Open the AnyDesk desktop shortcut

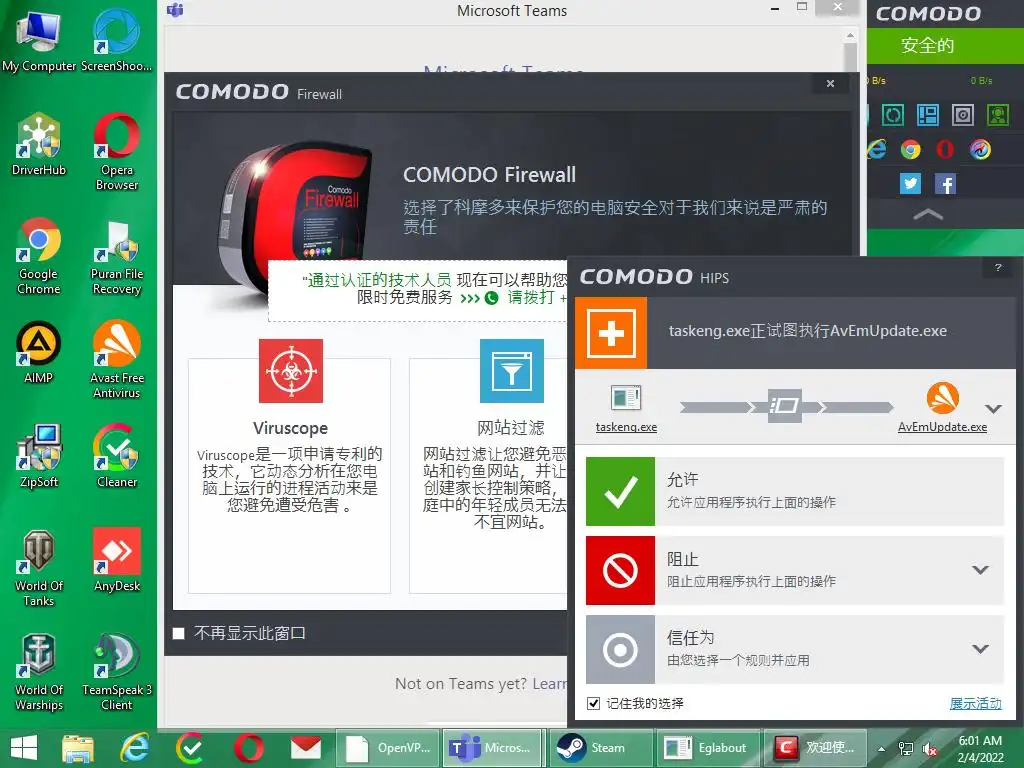[x=116, y=560]
